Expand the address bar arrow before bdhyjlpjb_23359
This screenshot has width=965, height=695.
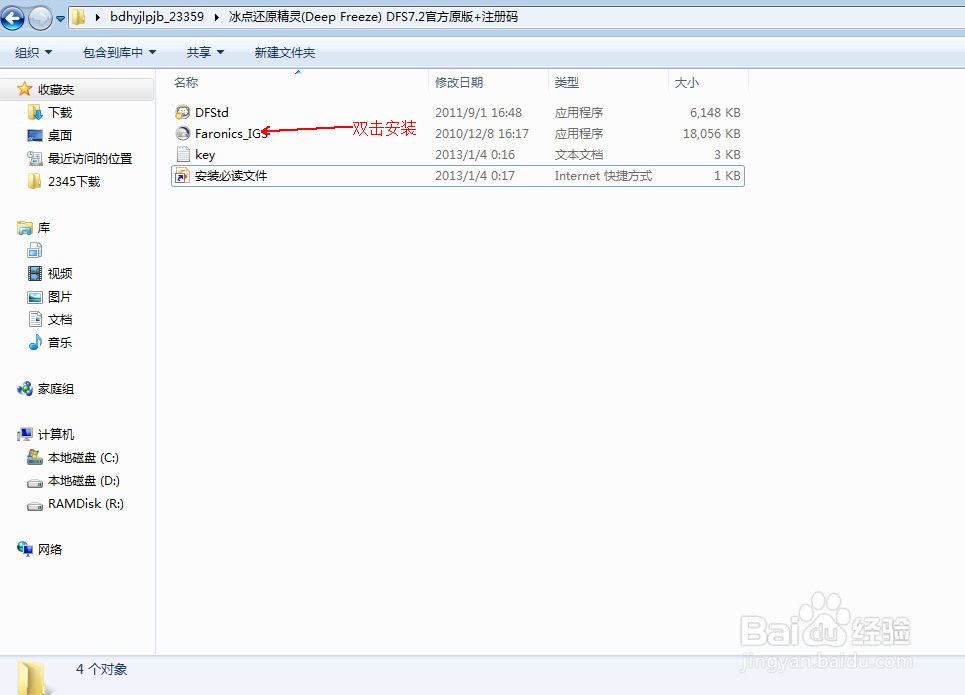tap(97, 17)
